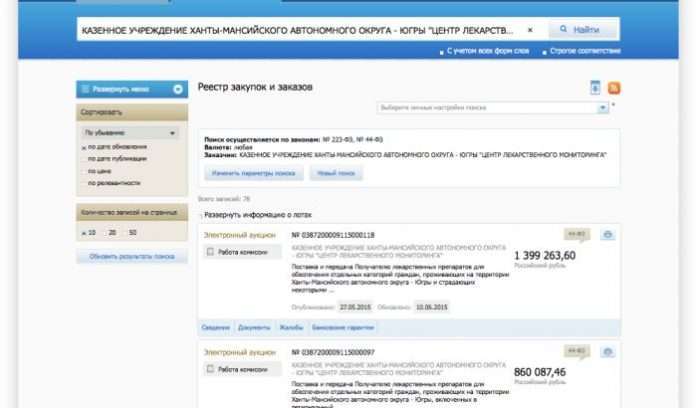Show 50 records per page
Screen dimensions: 696x408
pos(132,233)
